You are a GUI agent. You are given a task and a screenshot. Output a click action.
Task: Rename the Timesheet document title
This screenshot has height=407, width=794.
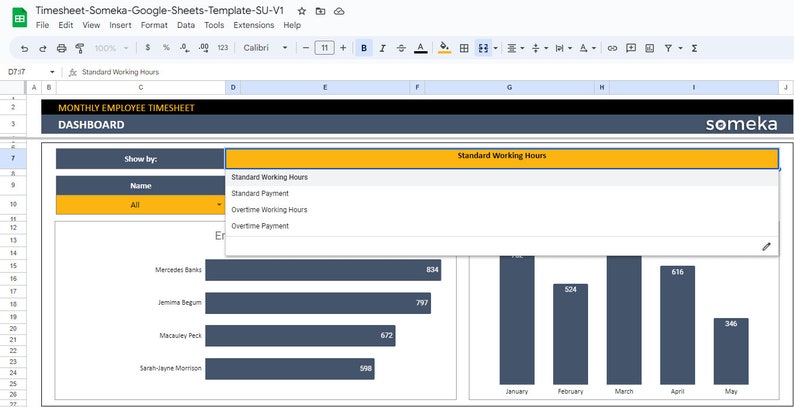160,11
